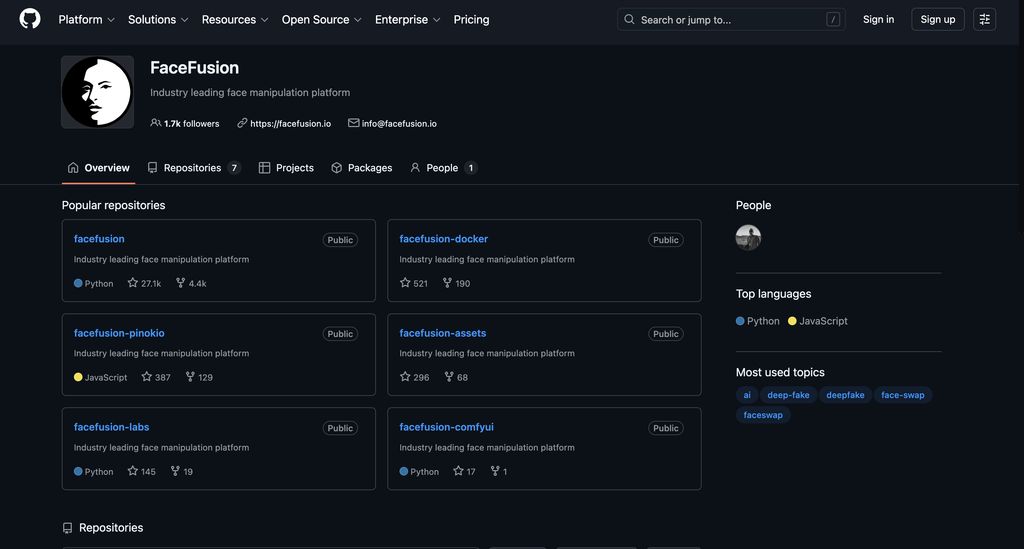1024x549 pixels.
Task: Click the fork icon on facefusion-assets
Action: coord(449,377)
